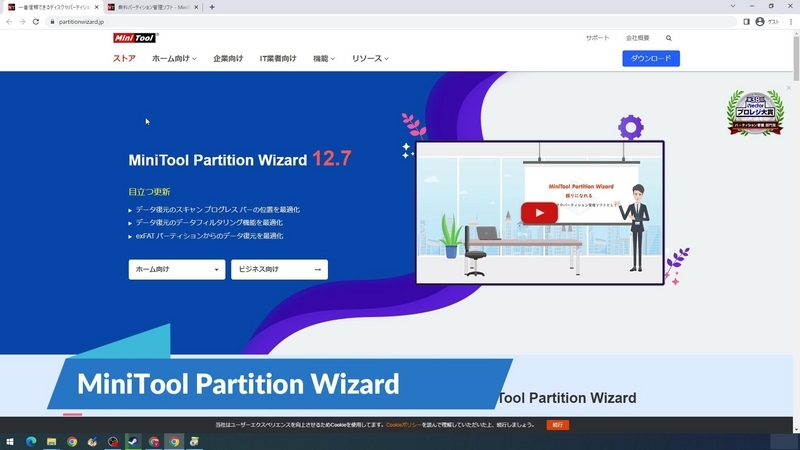Open the サポート link
Viewport: 800px width, 450px height.
[597, 38]
